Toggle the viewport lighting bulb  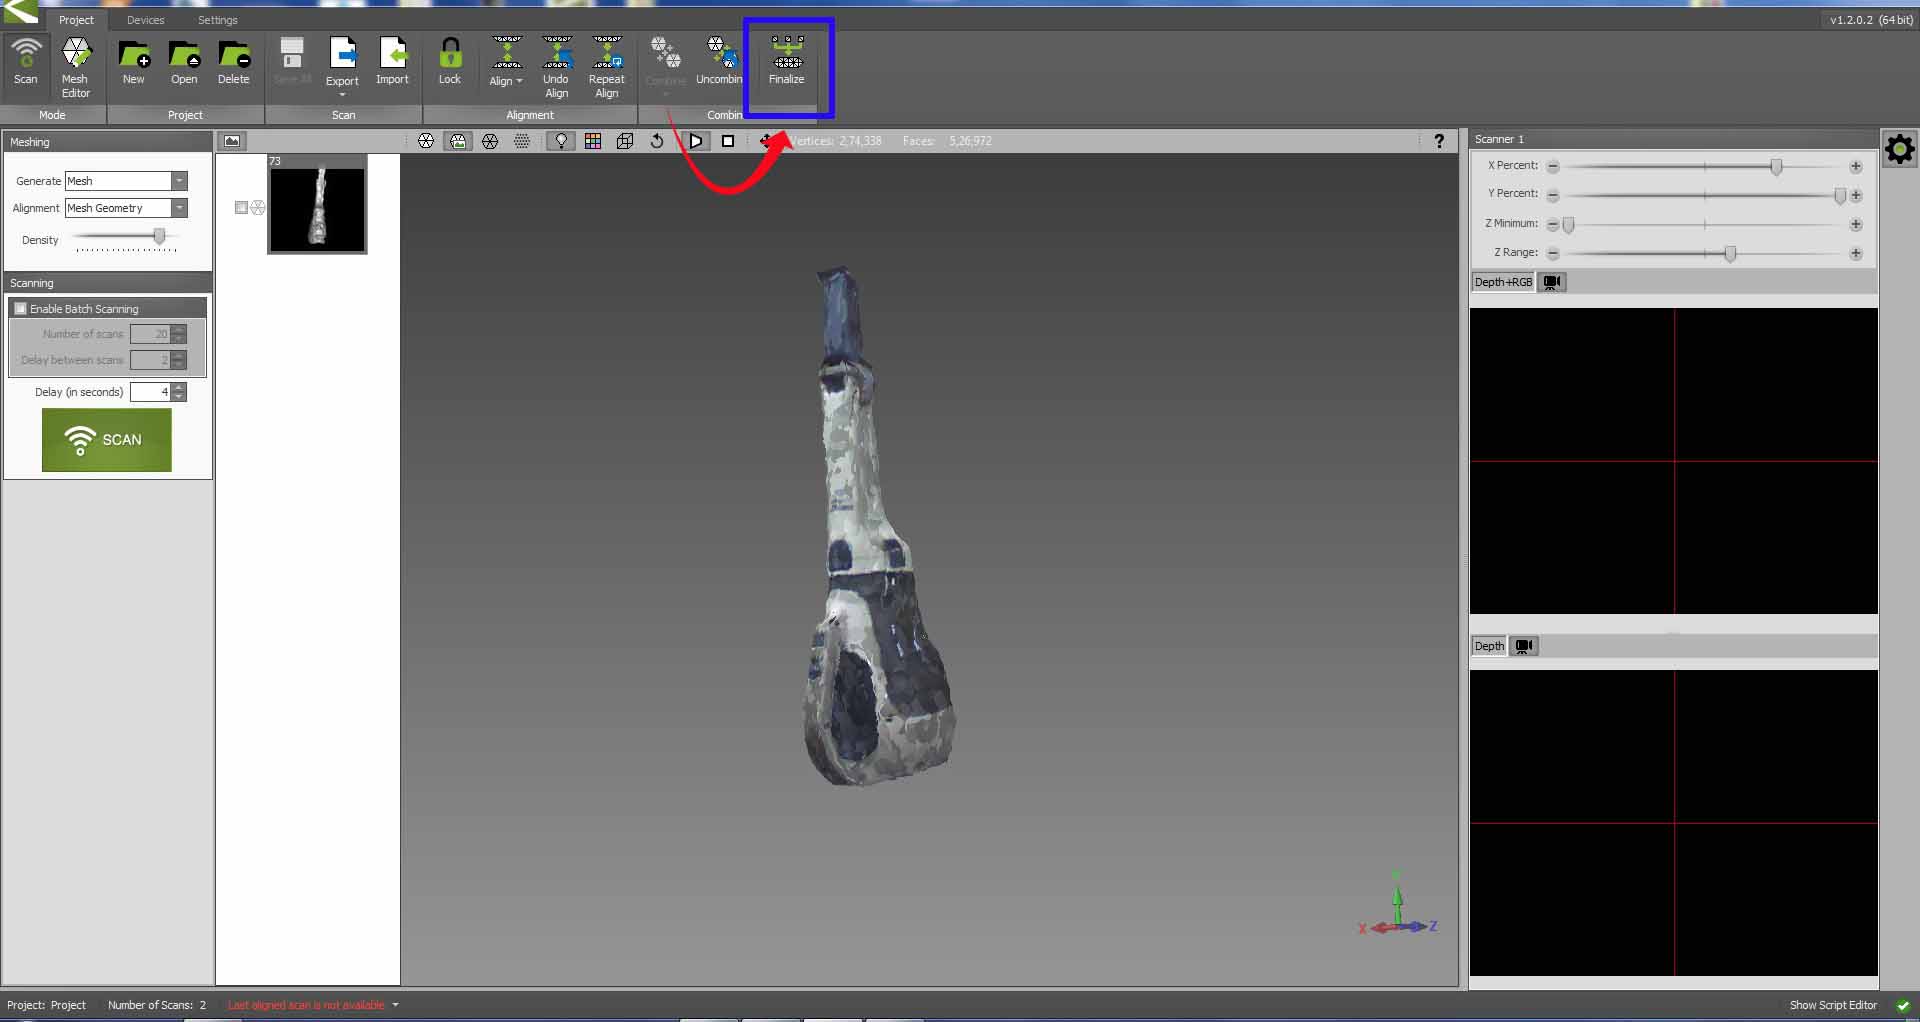561,141
